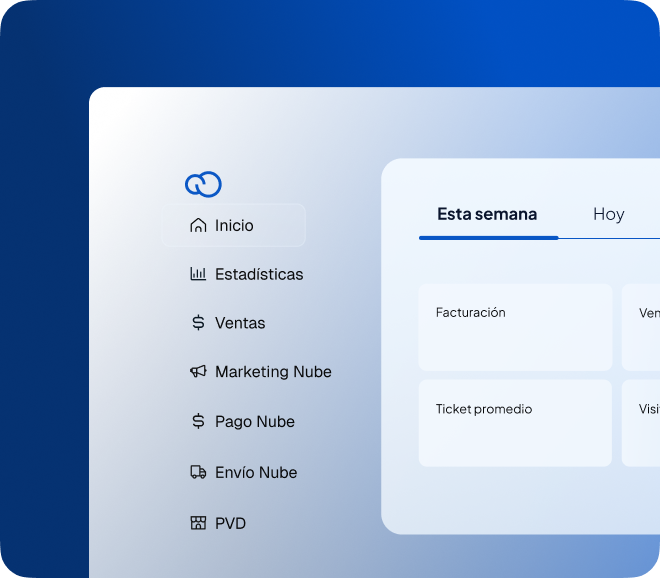Select the Hoy tab
This screenshot has width=660, height=578.
pos(608,214)
